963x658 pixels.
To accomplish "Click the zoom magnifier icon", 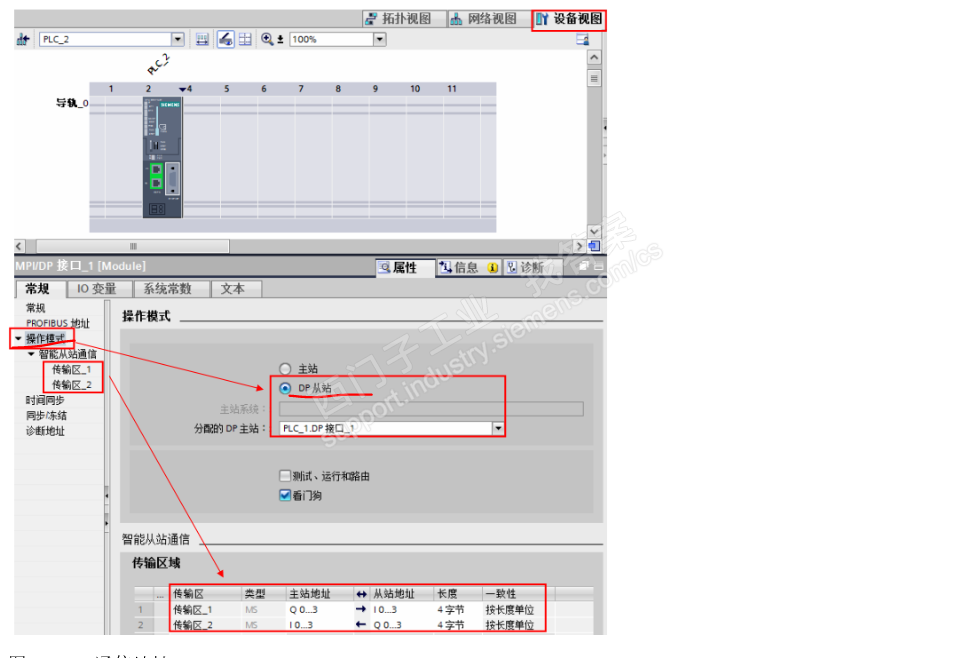I will pos(267,39).
